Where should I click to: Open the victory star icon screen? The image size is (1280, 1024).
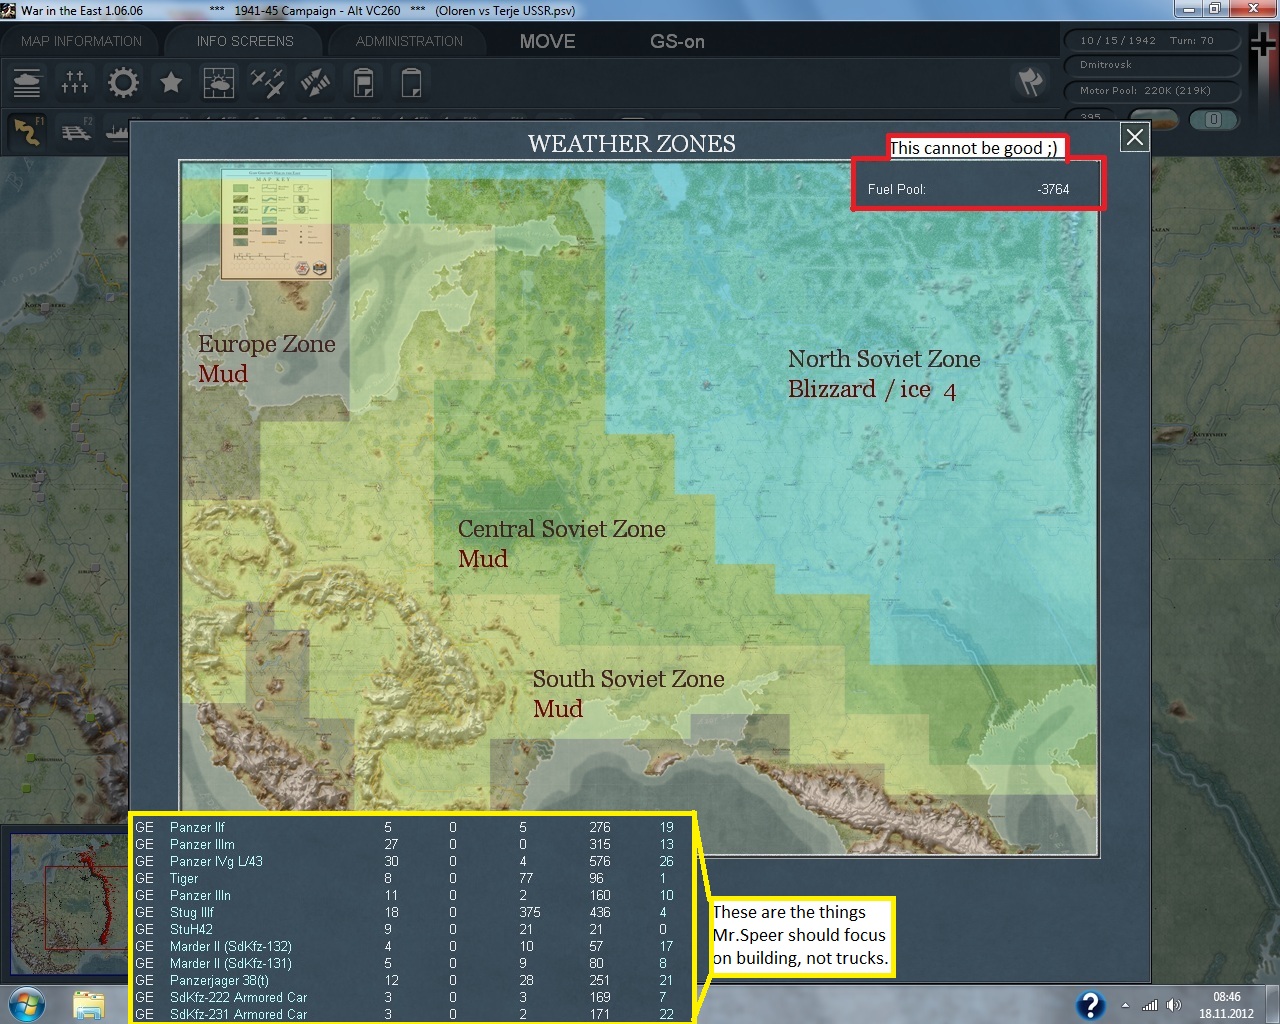click(x=171, y=82)
